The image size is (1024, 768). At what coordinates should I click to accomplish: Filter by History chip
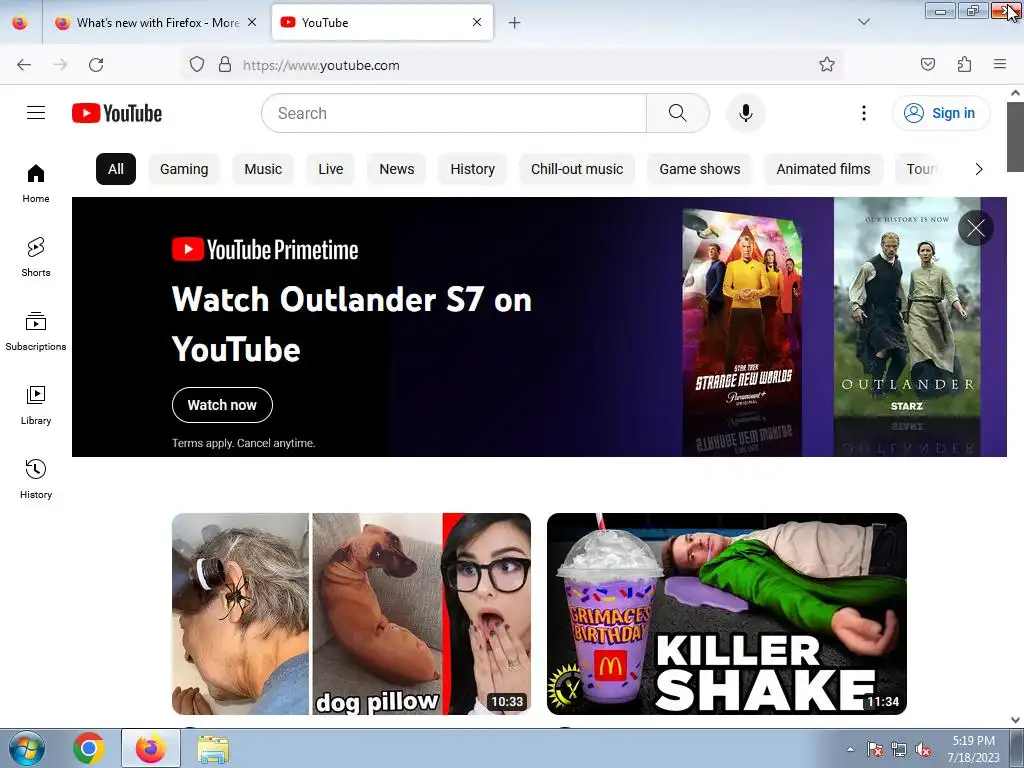[472, 169]
